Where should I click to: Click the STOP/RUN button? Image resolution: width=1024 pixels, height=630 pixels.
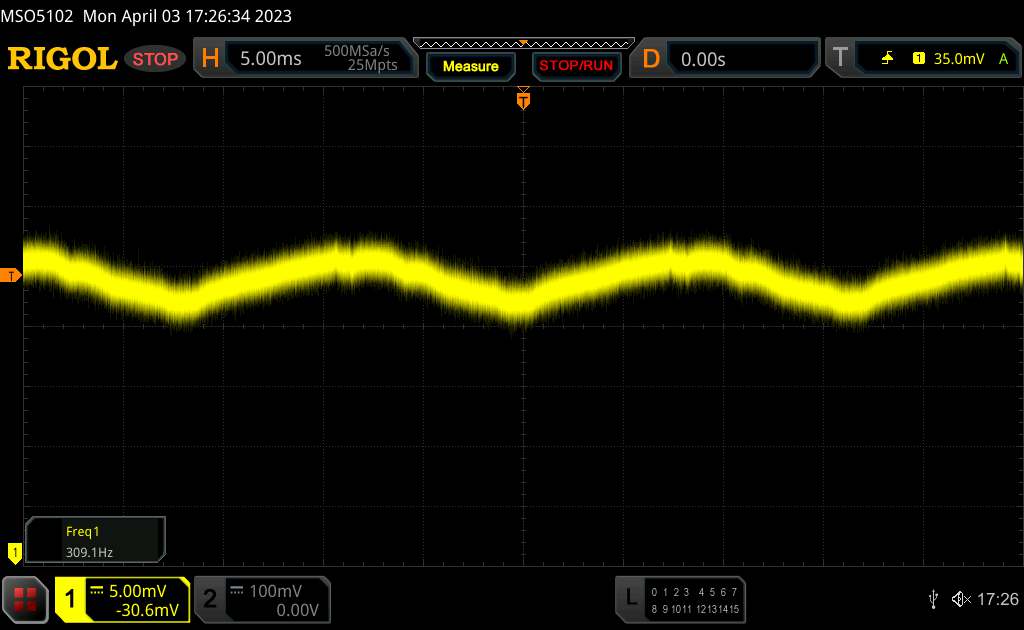(576, 66)
